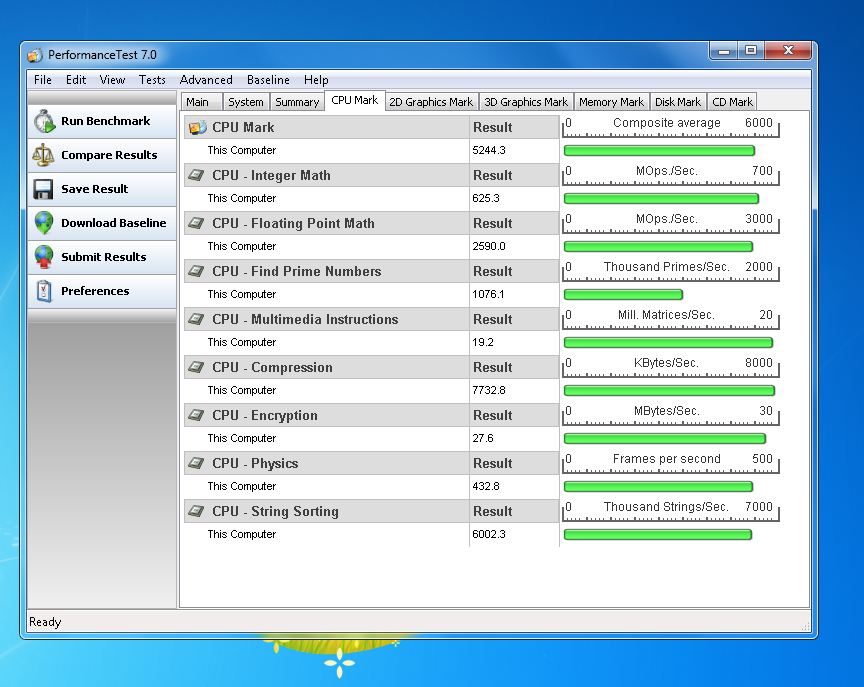
Task: Open the Tests menu
Action: [152, 80]
